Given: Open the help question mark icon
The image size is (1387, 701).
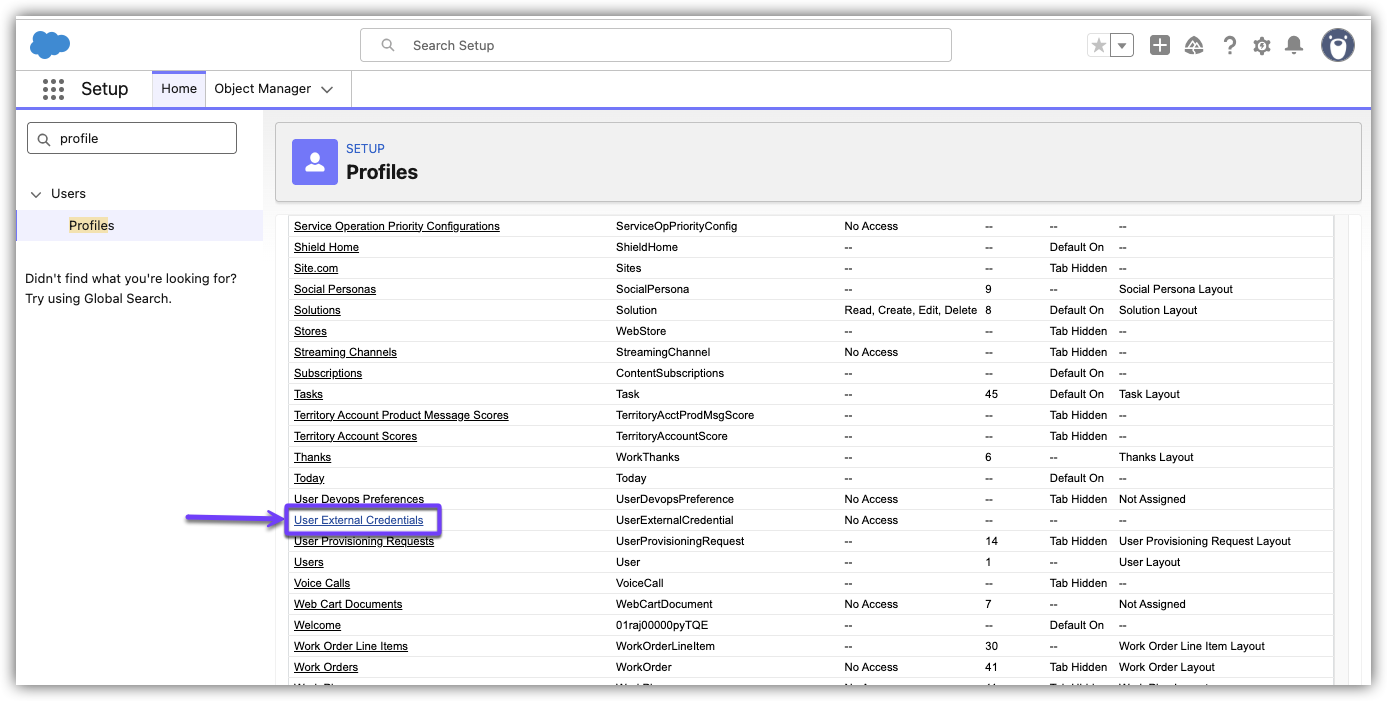Looking at the screenshot, I should tap(1230, 45).
